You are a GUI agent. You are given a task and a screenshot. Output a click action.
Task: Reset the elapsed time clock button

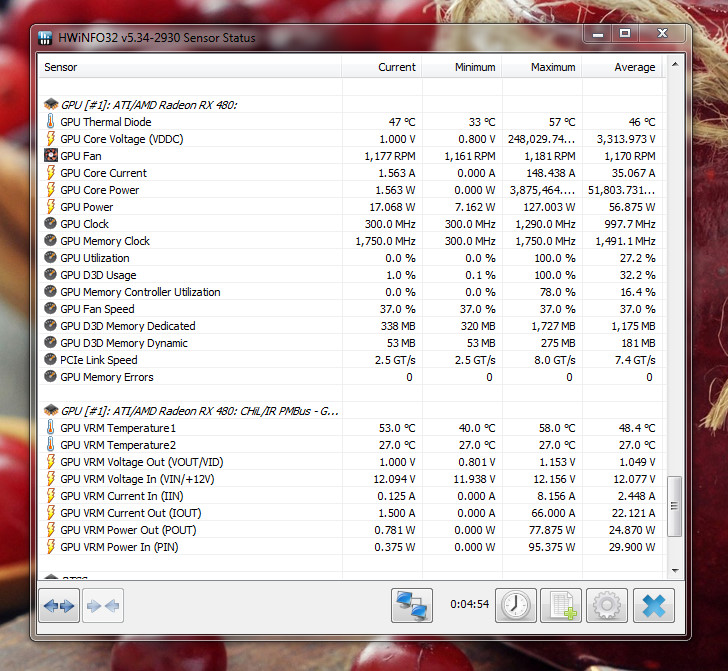[516, 605]
